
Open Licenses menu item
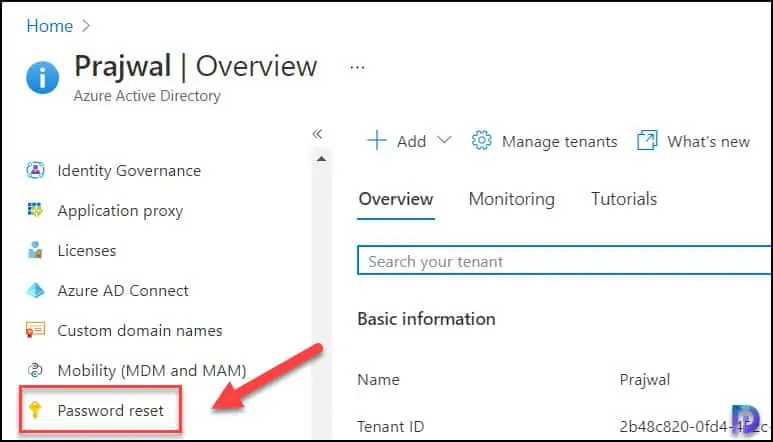(87, 250)
